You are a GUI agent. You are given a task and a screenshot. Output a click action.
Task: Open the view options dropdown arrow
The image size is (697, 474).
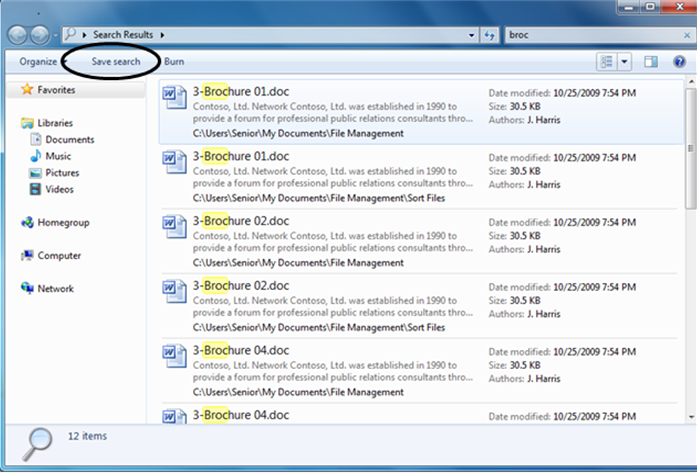(624, 61)
